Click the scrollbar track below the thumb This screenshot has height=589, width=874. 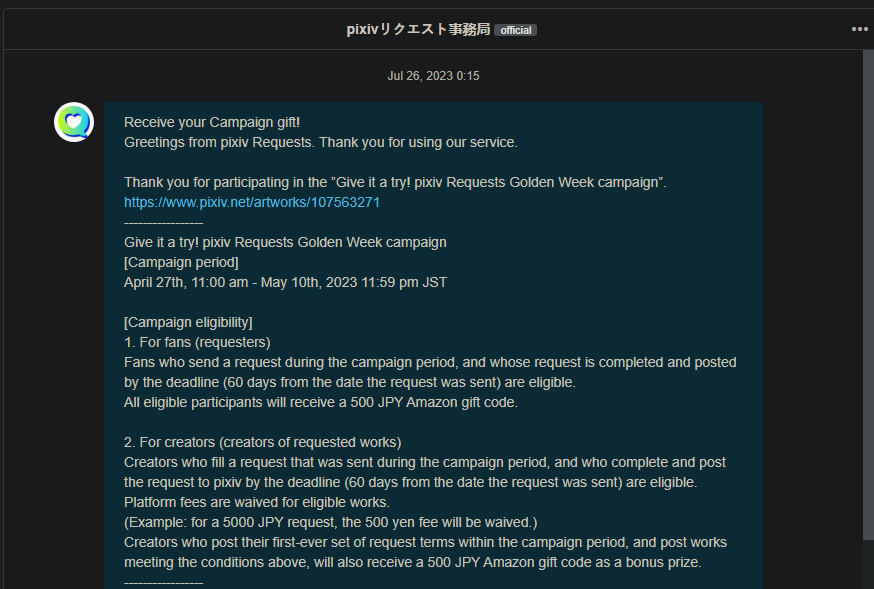click(868, 564)
